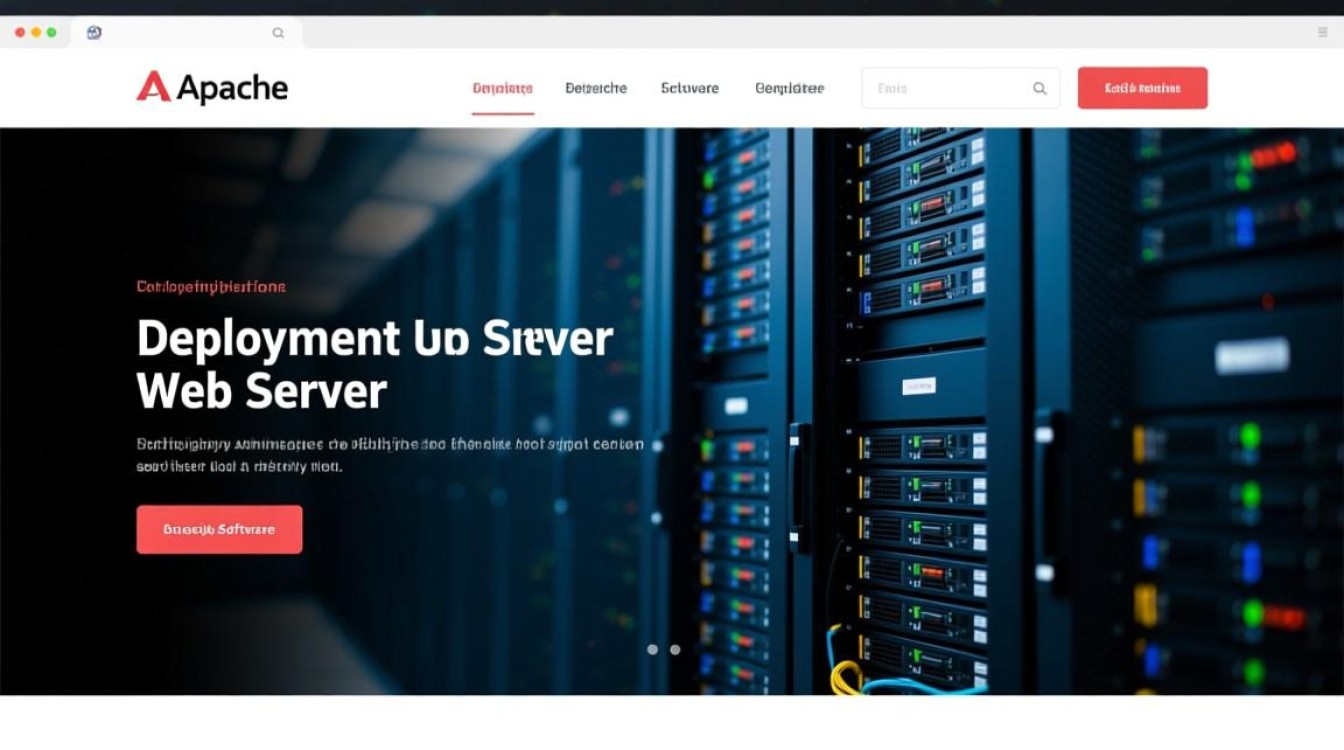
Task: Click the favicon on the browser tab
Action: tap(94, 33)
